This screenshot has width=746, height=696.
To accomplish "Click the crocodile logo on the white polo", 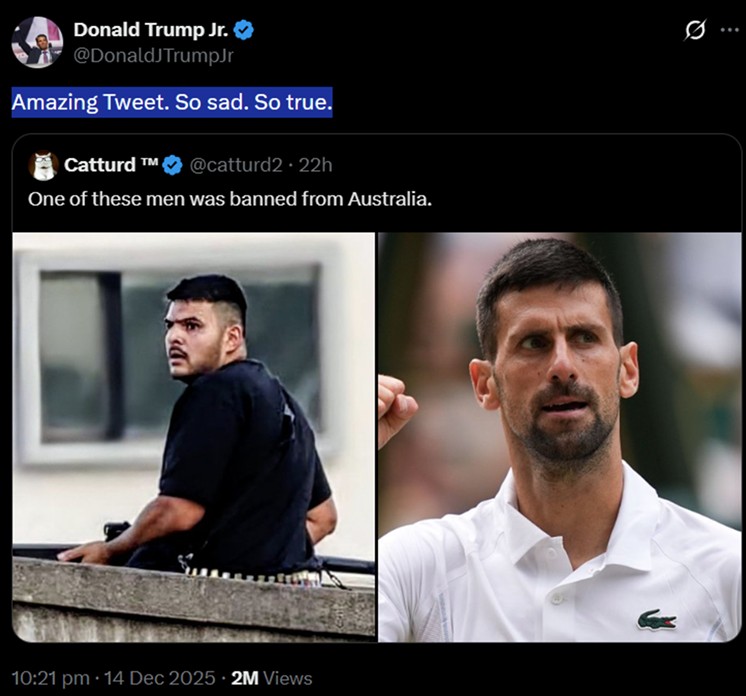I will point(656,619).
